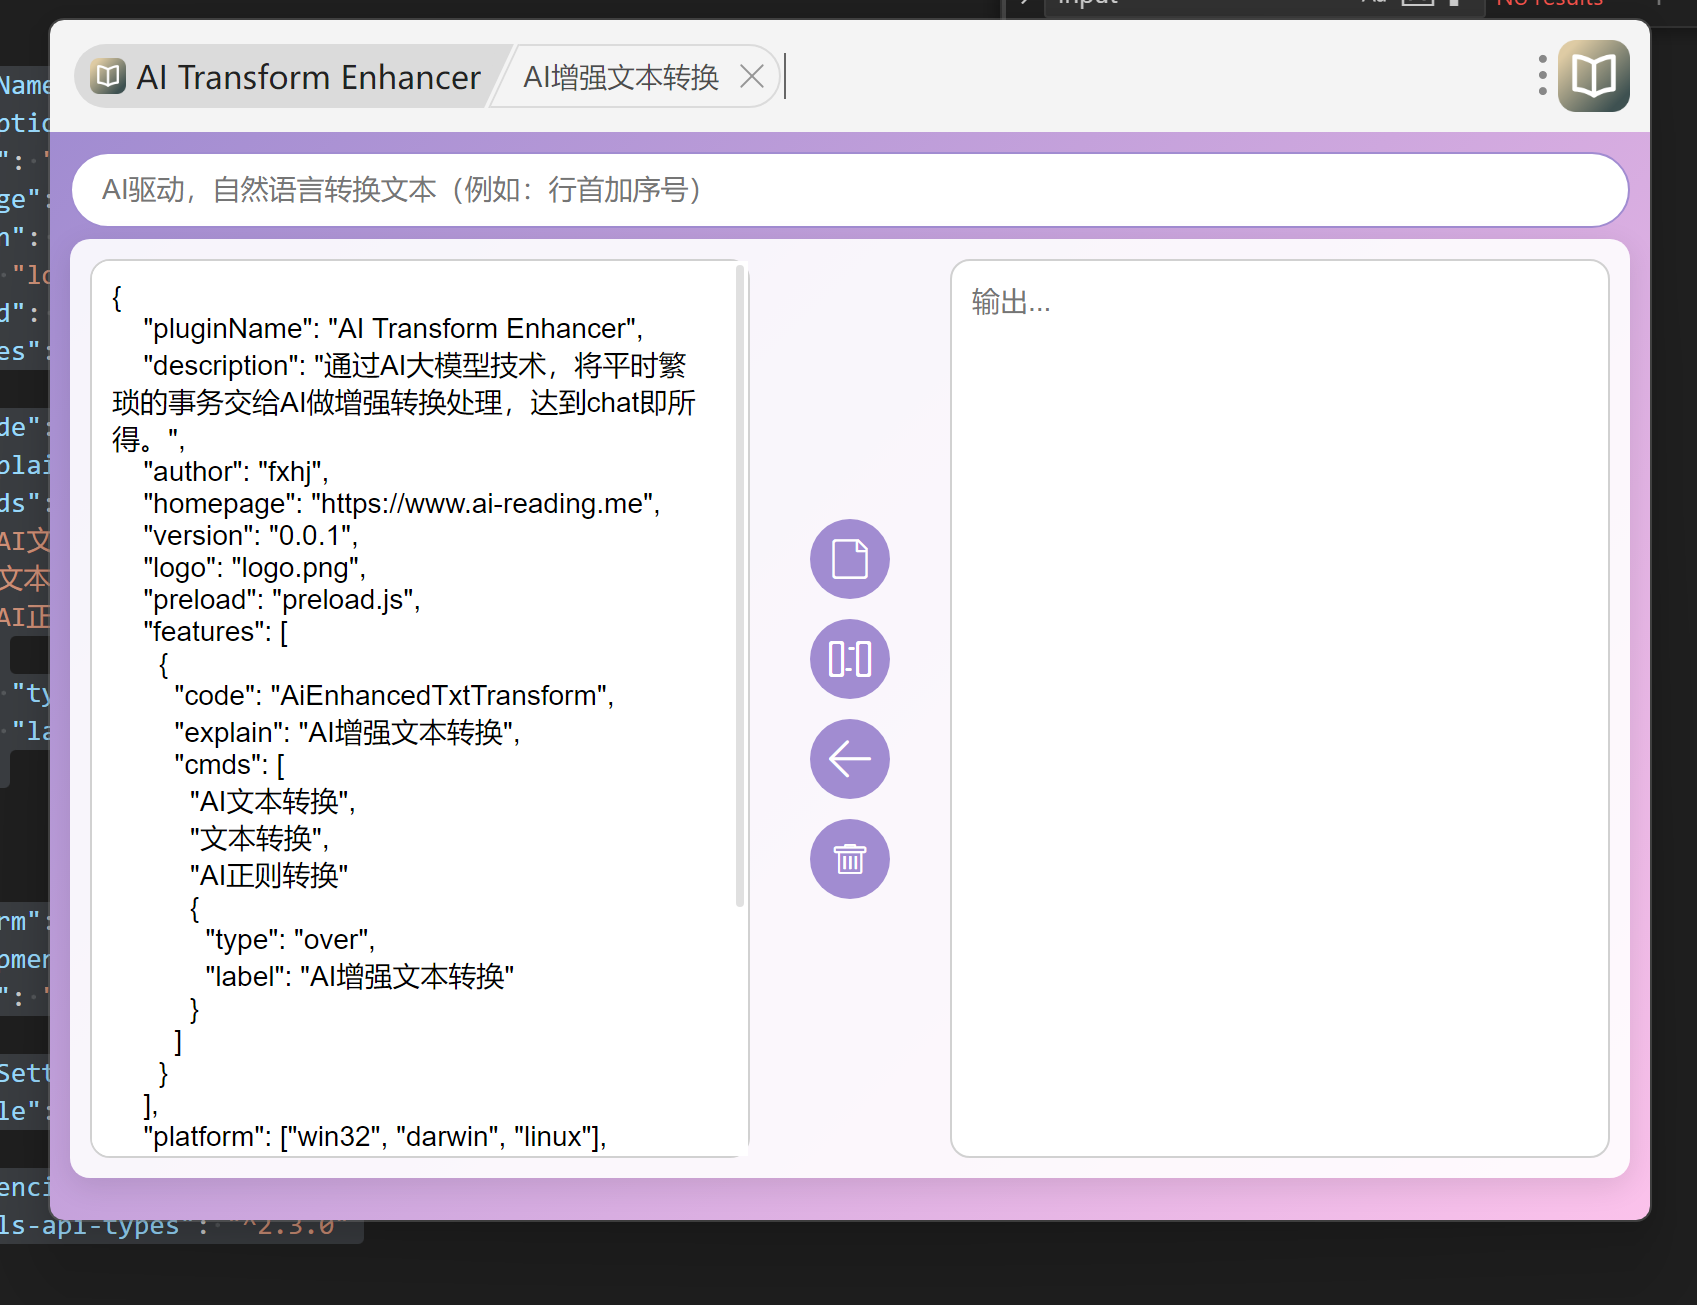Click the "preload": "preload.js" line
The width and height of the screenshot is (1697, 1305).
(282, 600)
